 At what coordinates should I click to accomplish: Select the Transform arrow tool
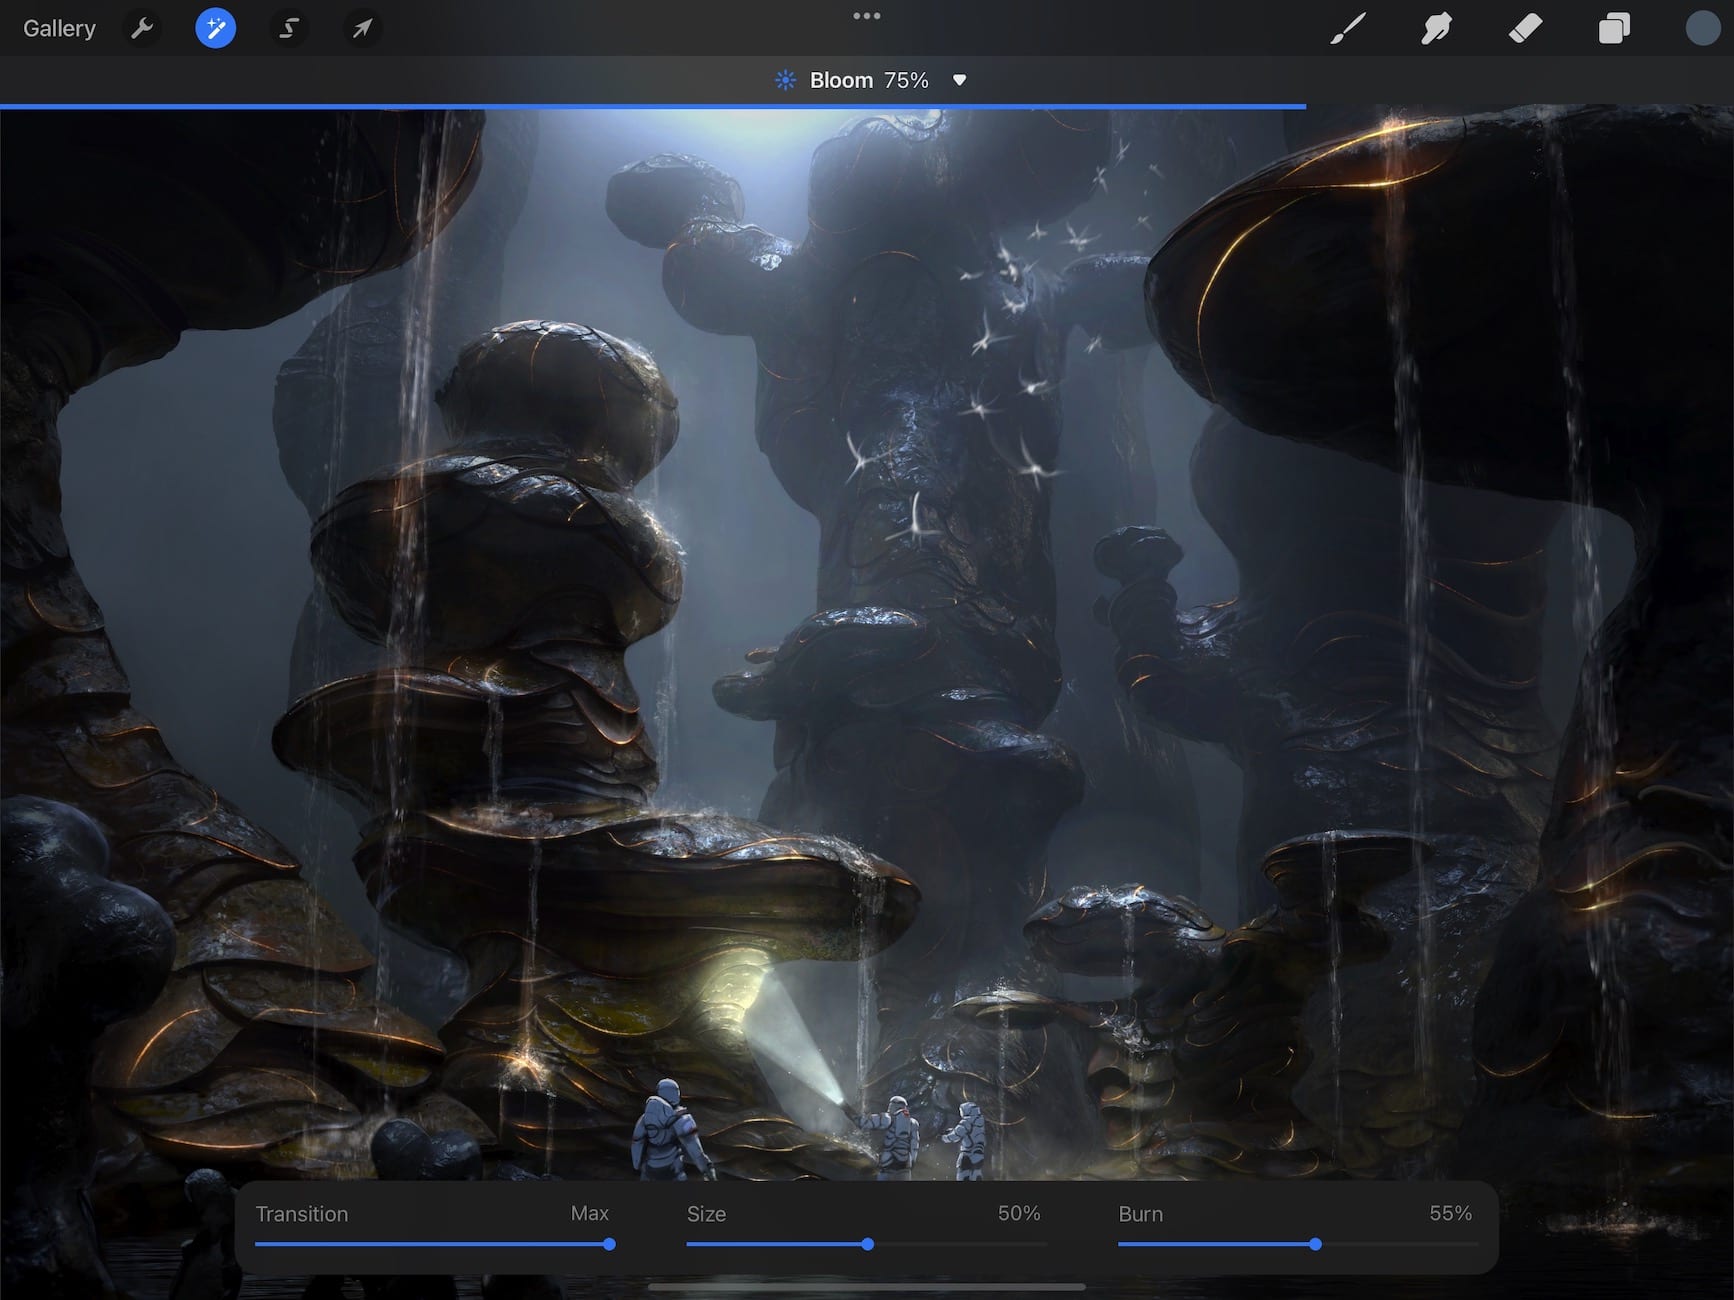point(362,28)
